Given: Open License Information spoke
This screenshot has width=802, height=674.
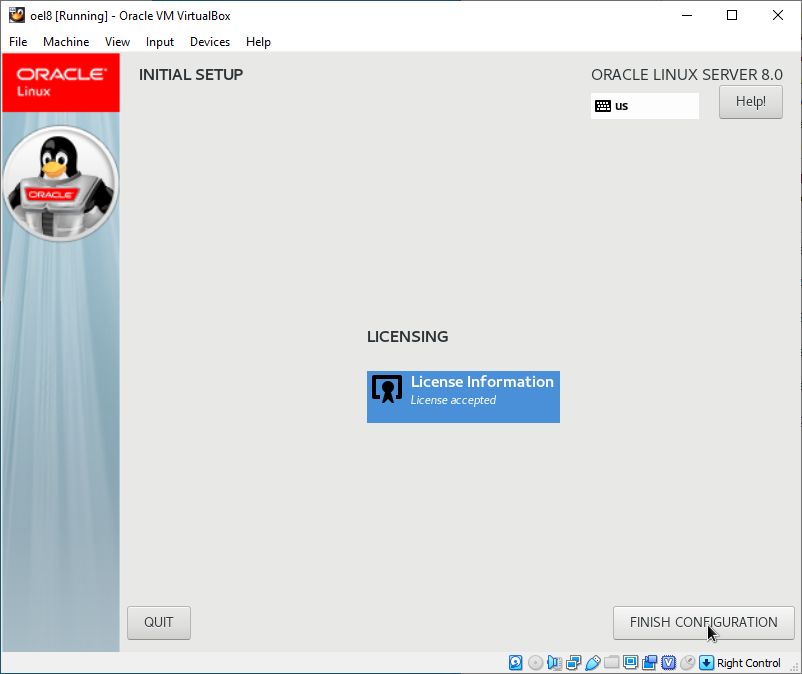Looking at the screenshot, I should (x=463, y=397).
